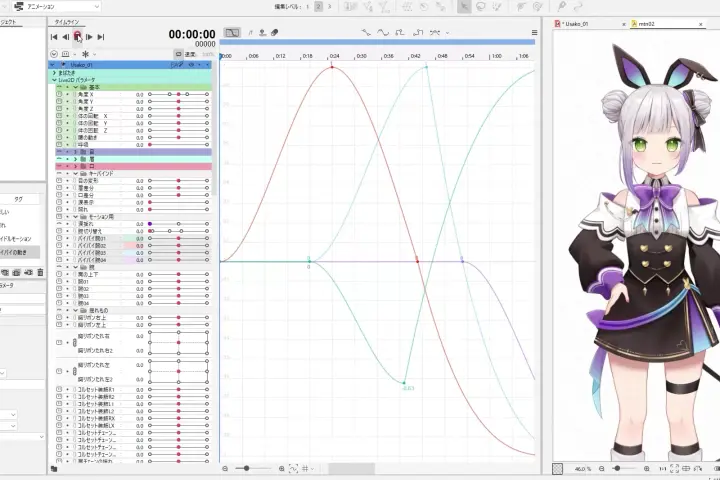This screenshot has width=720, height=480.
Task: Set edit level to 1
Action: coord(308,7)
